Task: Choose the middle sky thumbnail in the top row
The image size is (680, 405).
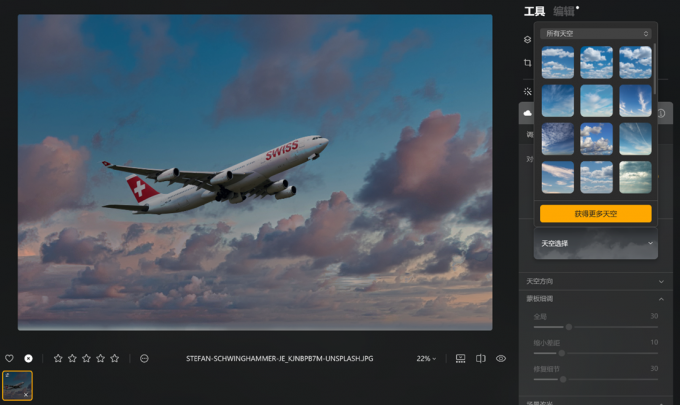Action: pyautogui.click(x=596, y=62)
